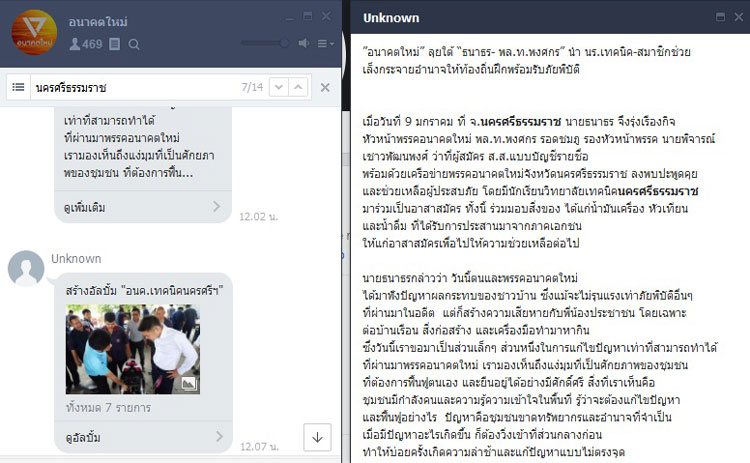Jump to the latest message with the down arrow button

317,437
